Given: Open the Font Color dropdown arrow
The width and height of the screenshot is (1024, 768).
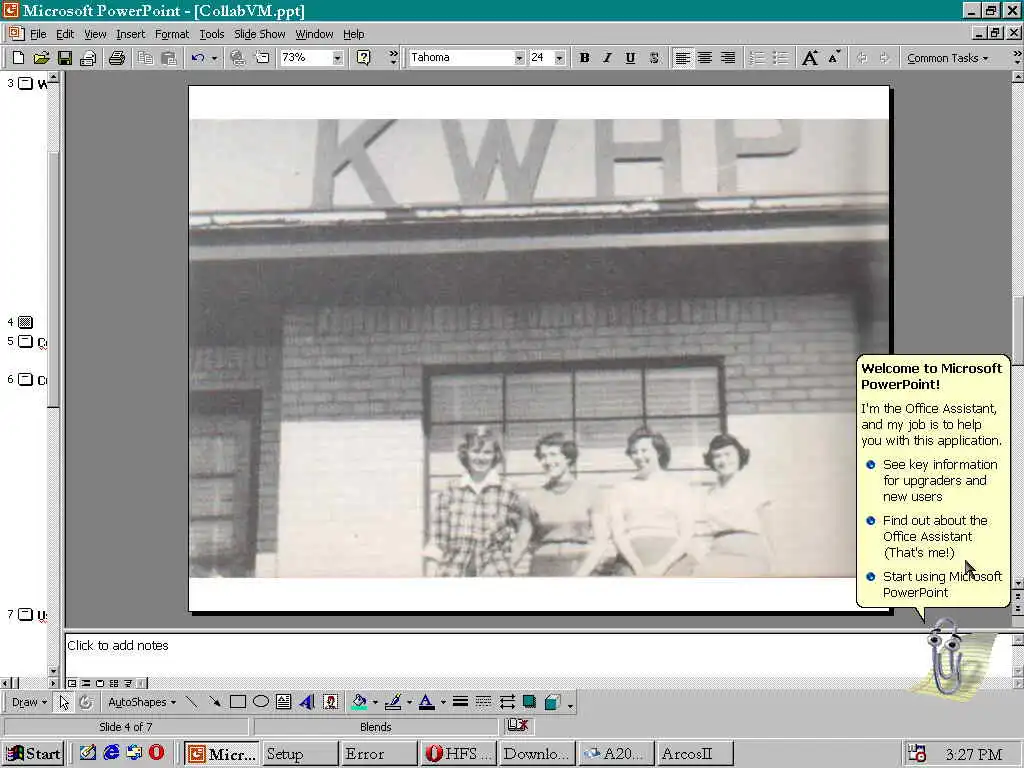Looking at the screenshot, I should click(443, 702).
